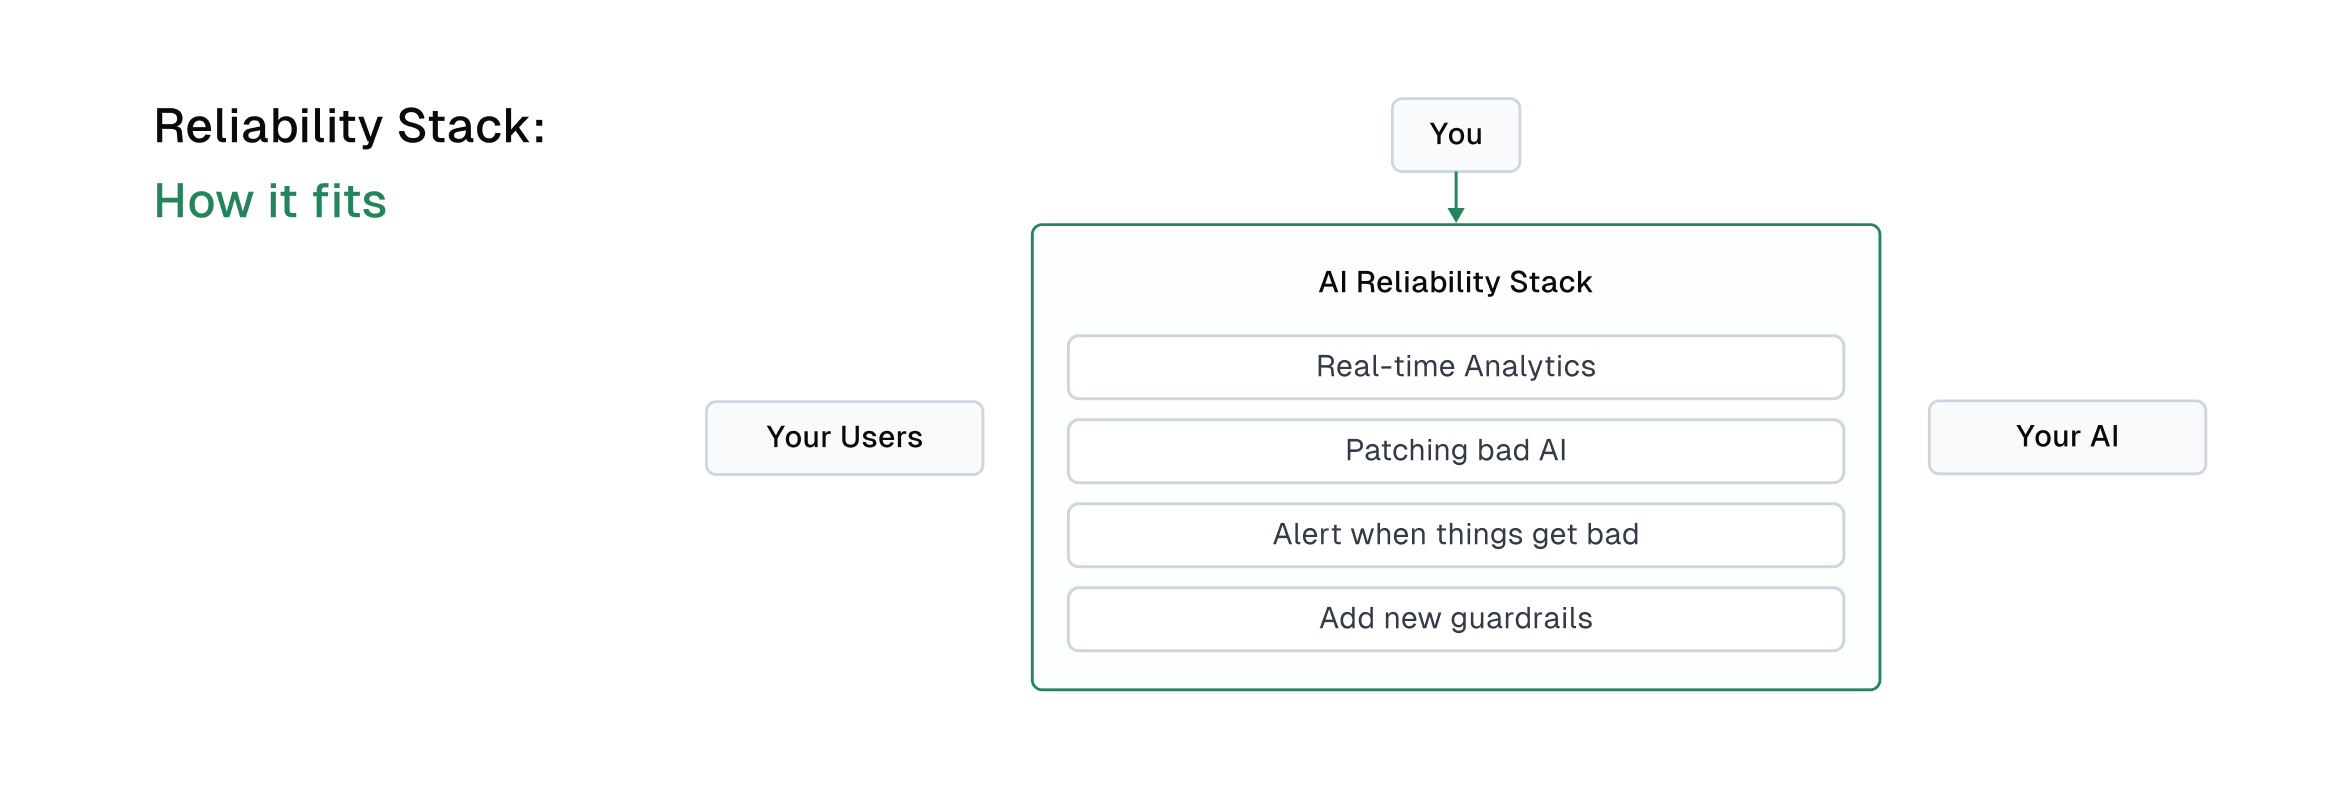Viewport: 2340px width, 787px height.
Task: Select the "Your AI" box
Action: click(x=2067, y=437)
